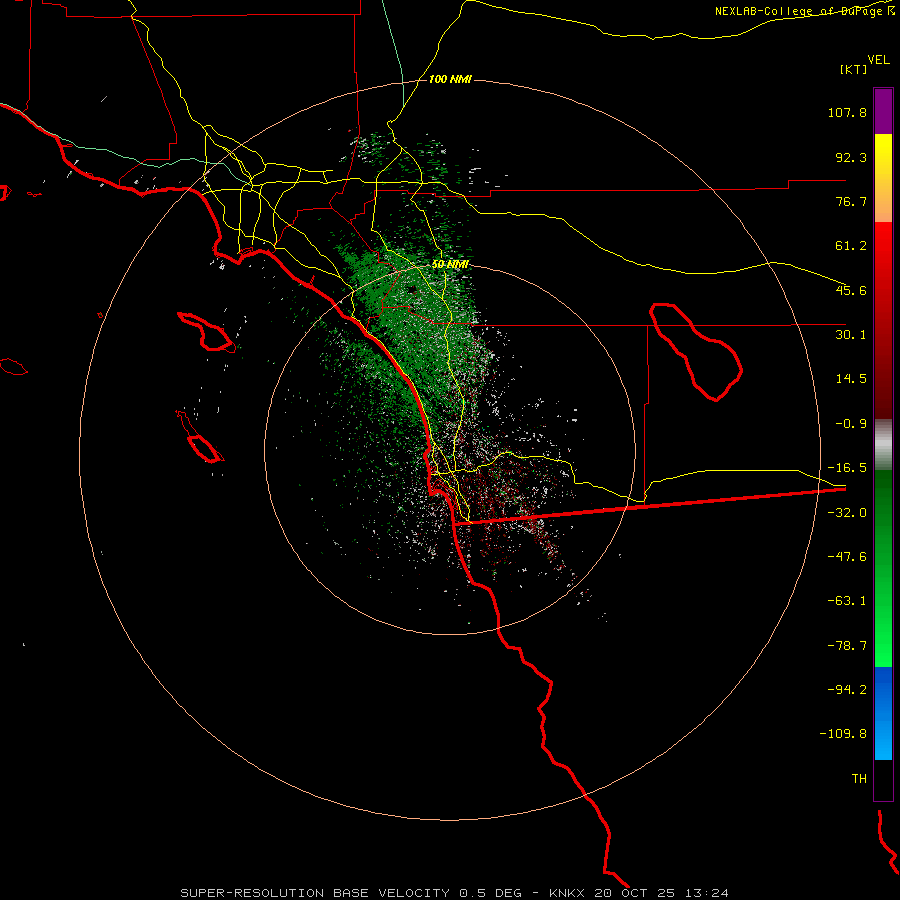The image size is (900, 900).
Task: Click the -78.7 velocity scale value
Action: (x=847, y=646)
